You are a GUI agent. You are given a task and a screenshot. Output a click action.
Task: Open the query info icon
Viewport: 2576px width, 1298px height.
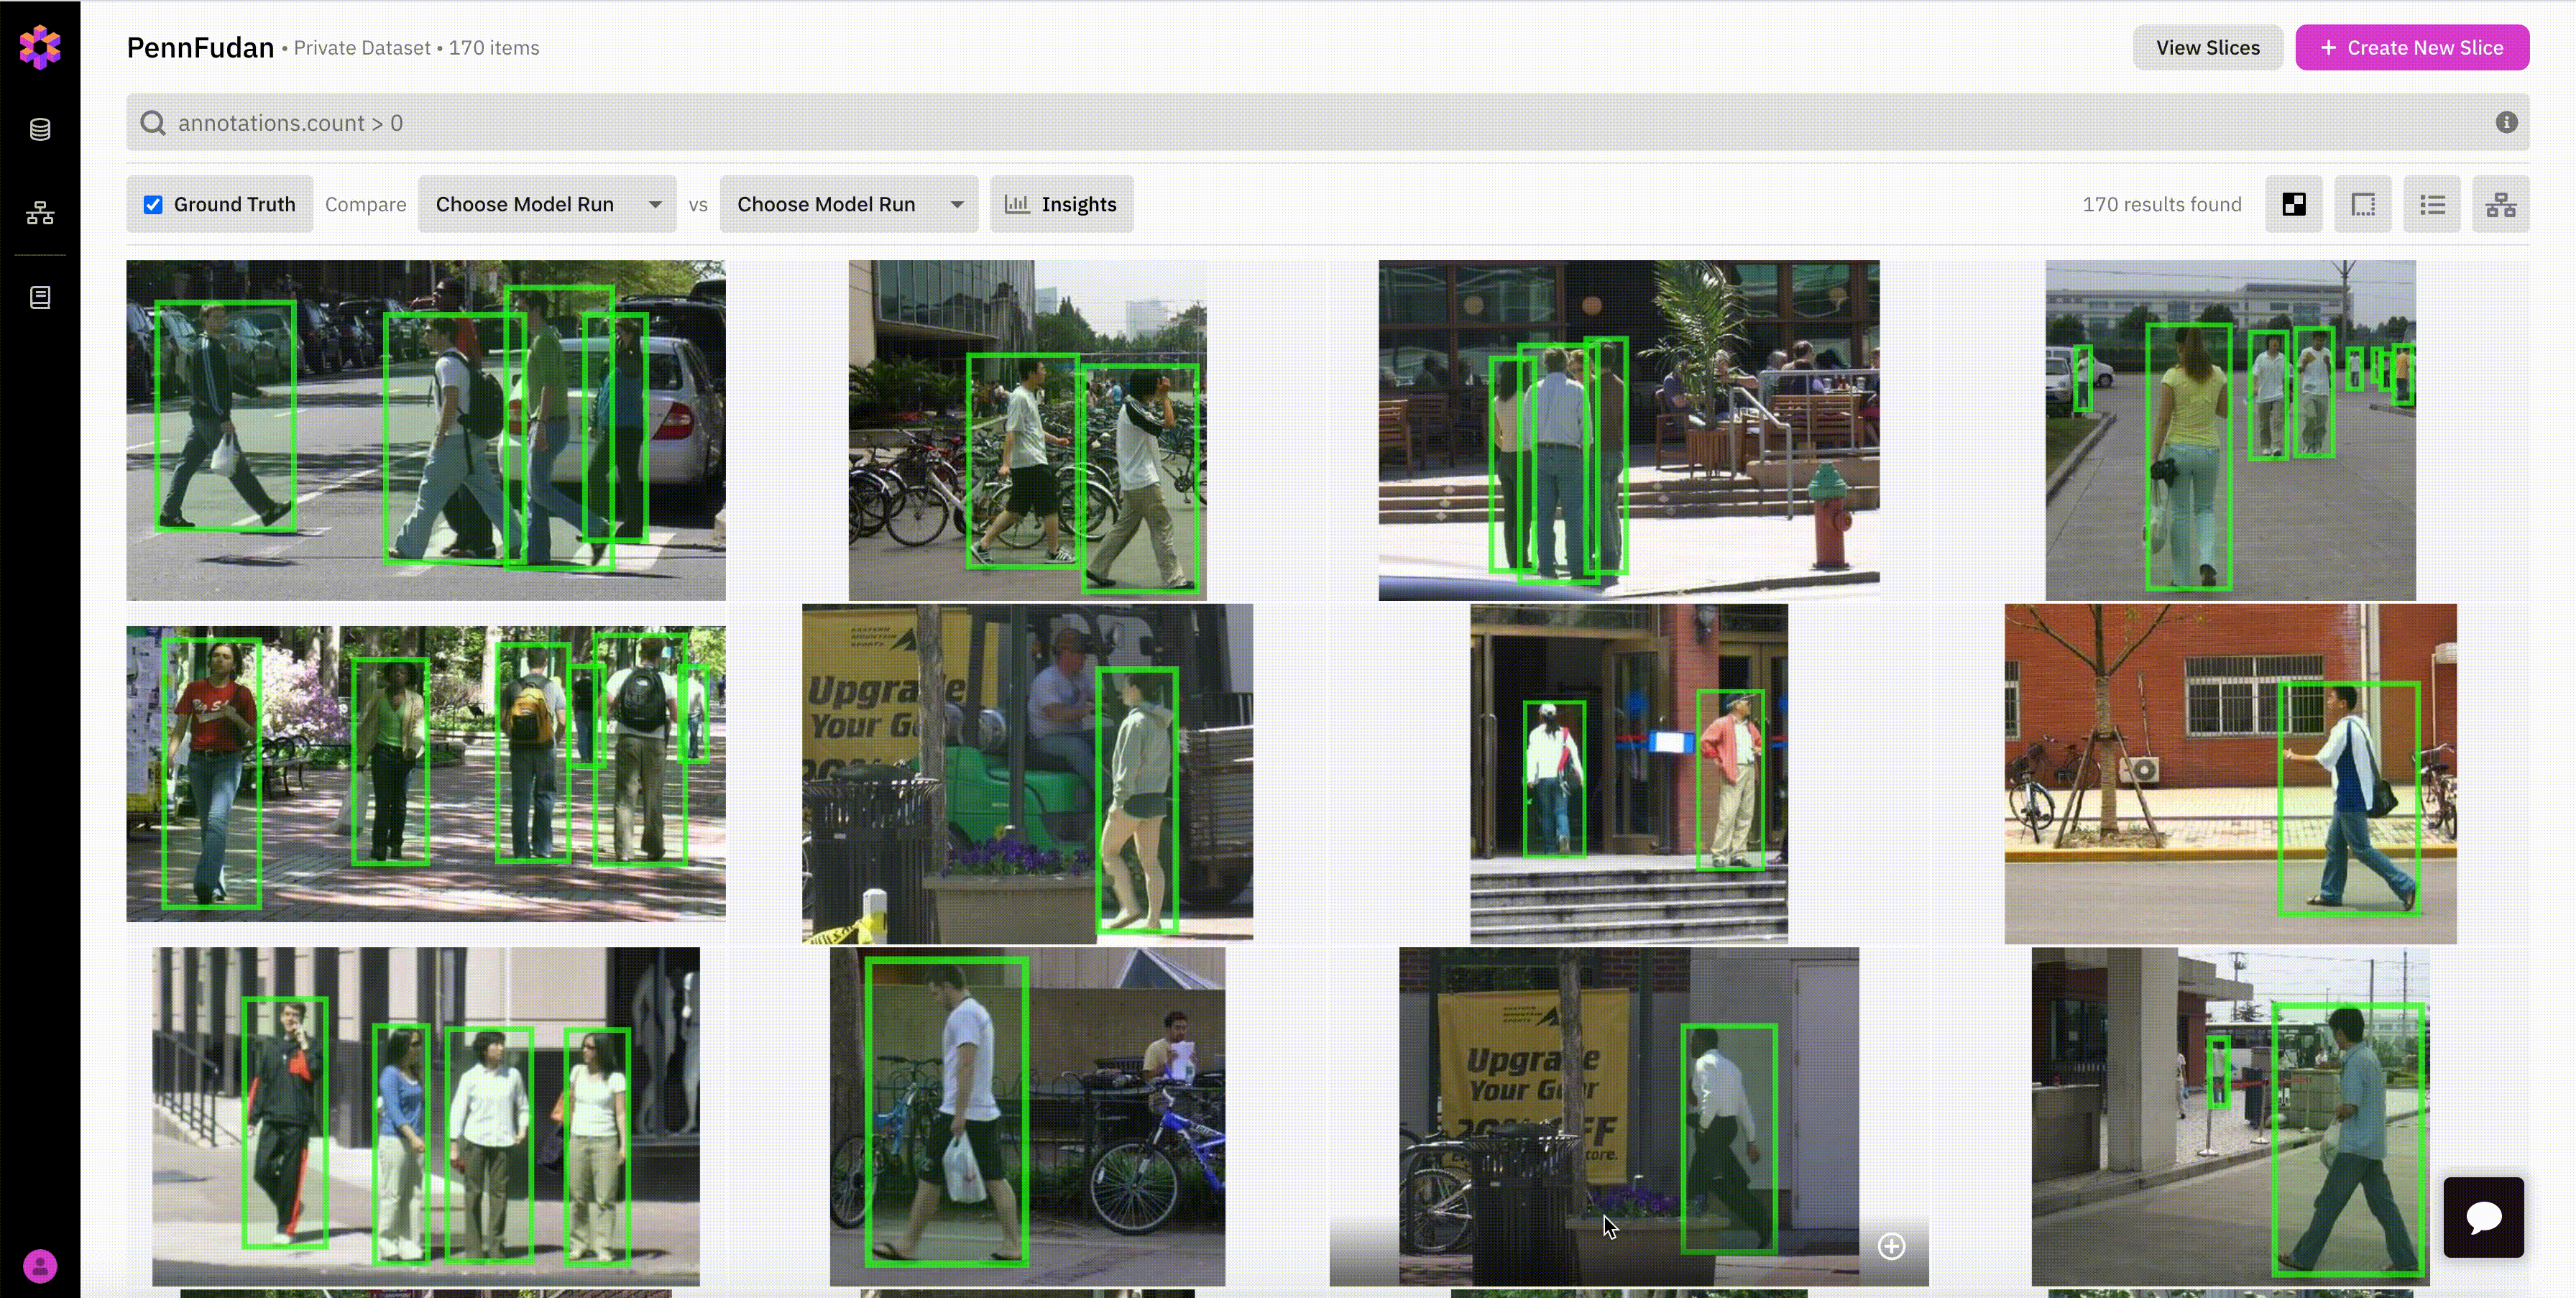pos(2506,122)
